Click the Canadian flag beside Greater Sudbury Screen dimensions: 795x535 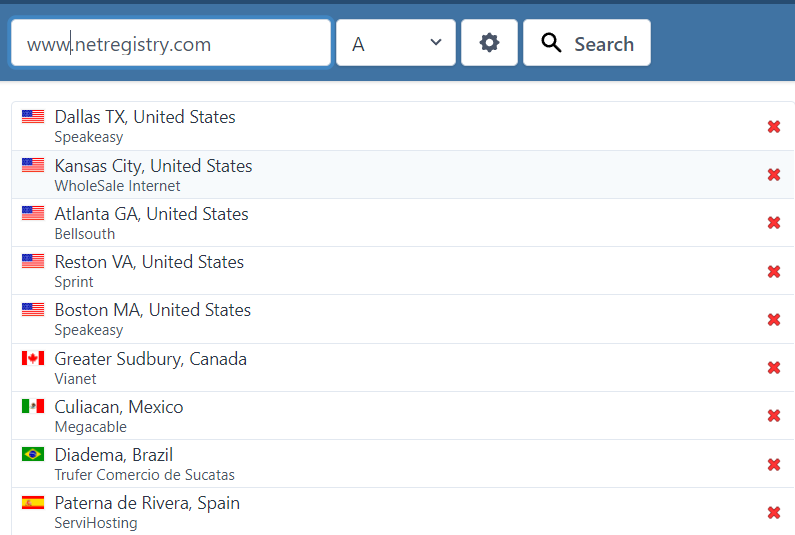pyautogui.click(x=33, y=358)
